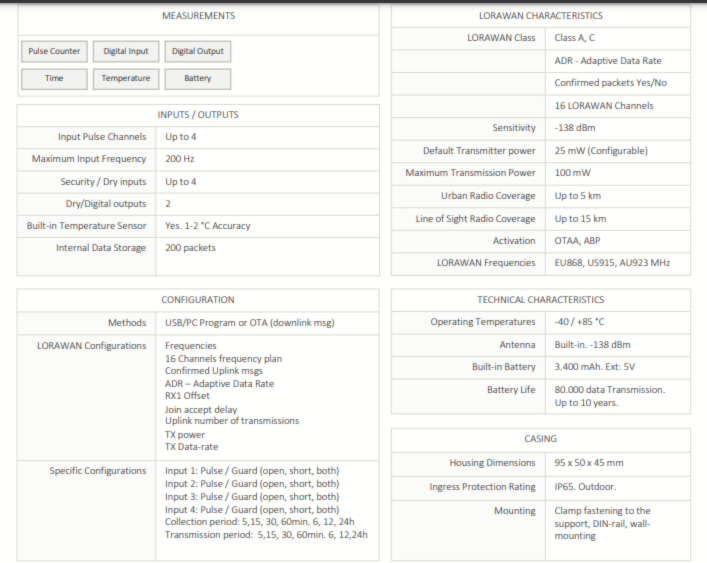
Task: Click the TECHNICAL CHARACTERISTICS heading
Action: [541, 300]
